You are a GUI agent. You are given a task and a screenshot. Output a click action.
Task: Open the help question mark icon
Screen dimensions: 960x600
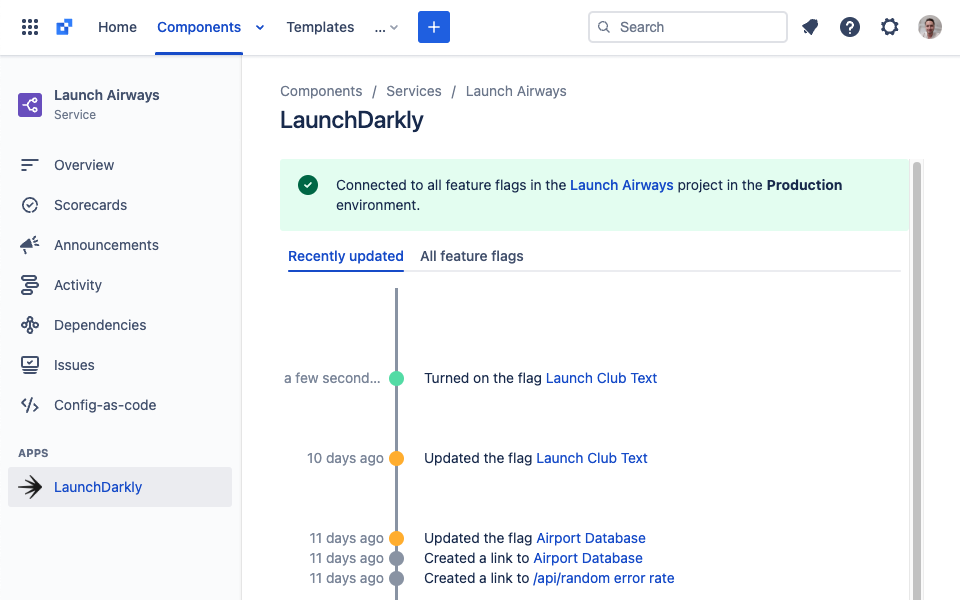tap(850, 27)
